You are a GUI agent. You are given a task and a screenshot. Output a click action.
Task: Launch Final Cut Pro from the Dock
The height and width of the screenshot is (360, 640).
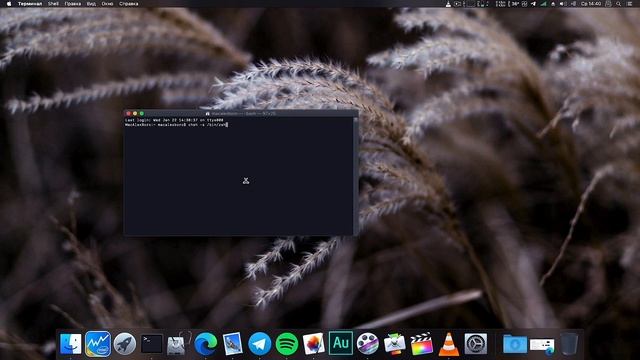(421, 344)
